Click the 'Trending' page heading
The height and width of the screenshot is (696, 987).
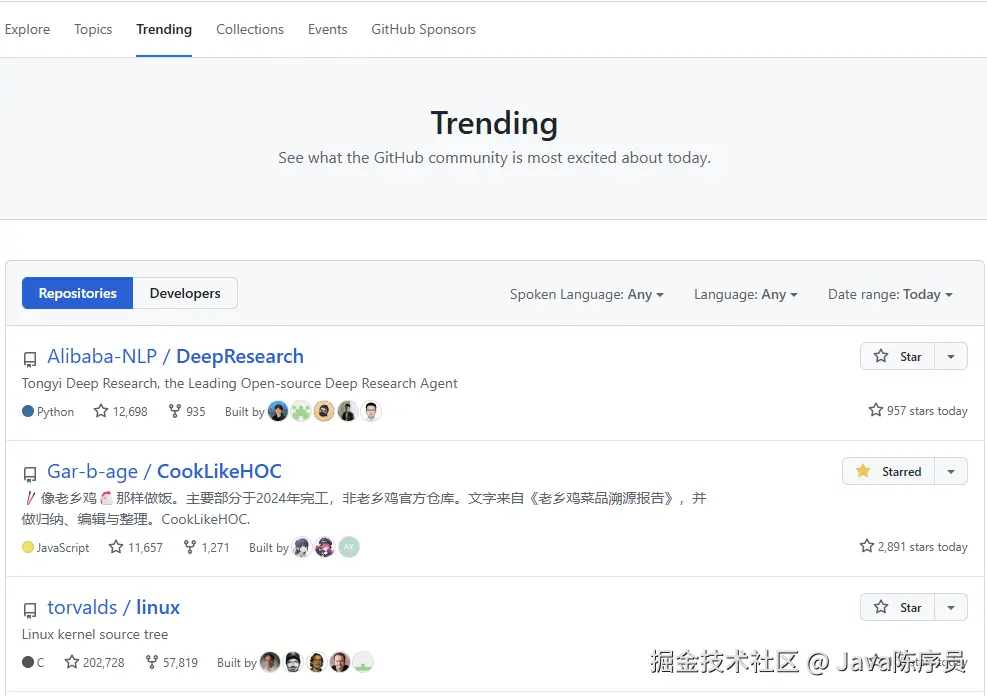pyautogui.click(x=494, y=123)
